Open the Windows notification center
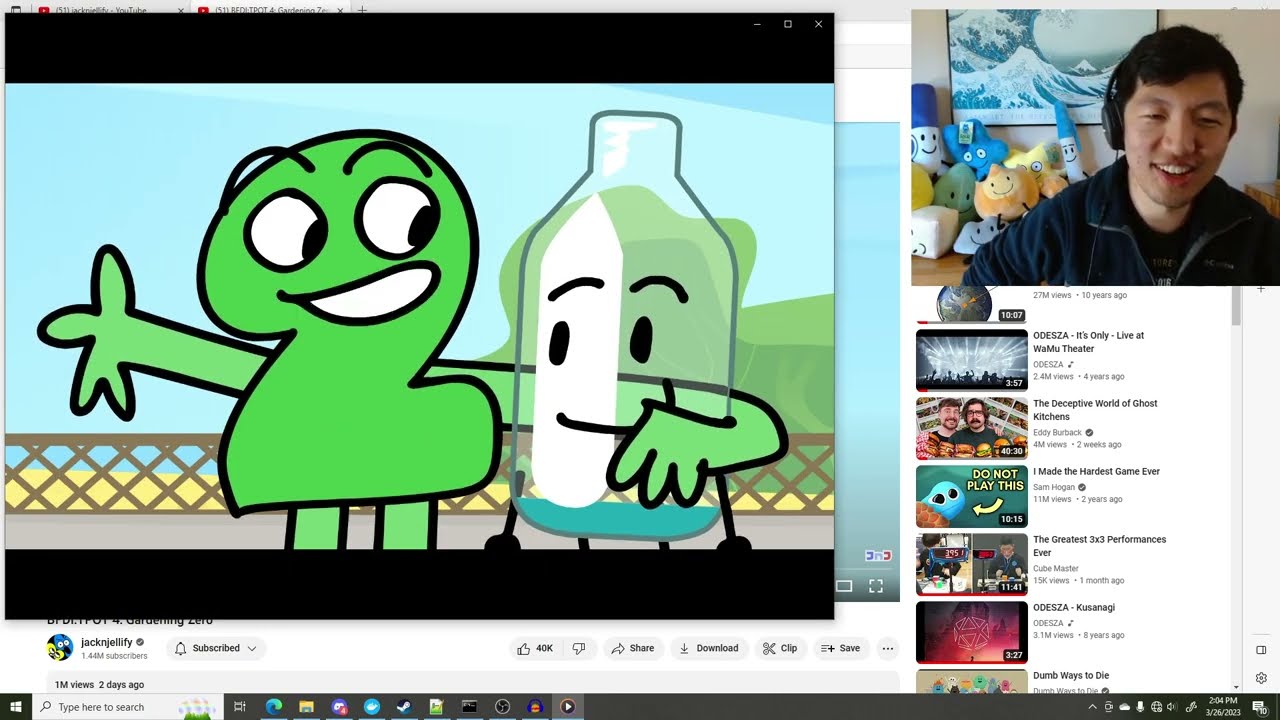Viewport: 1280px width, 720px height. tap(1259, 707)
